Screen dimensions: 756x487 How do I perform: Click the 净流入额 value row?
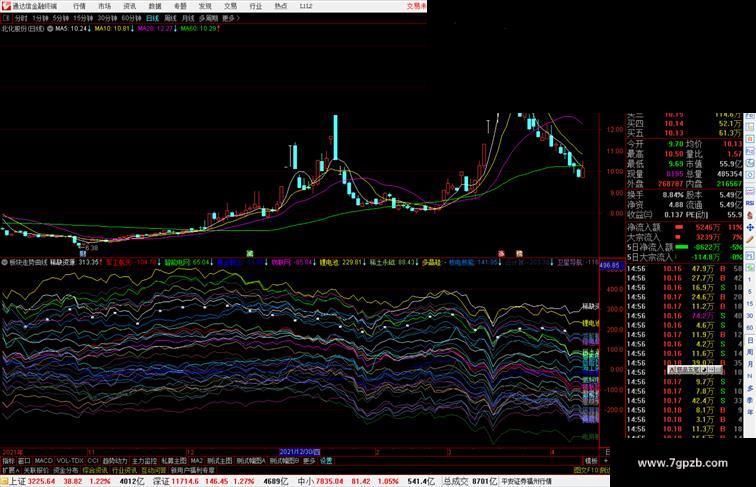pyautogui.click(x=684, y=227)
